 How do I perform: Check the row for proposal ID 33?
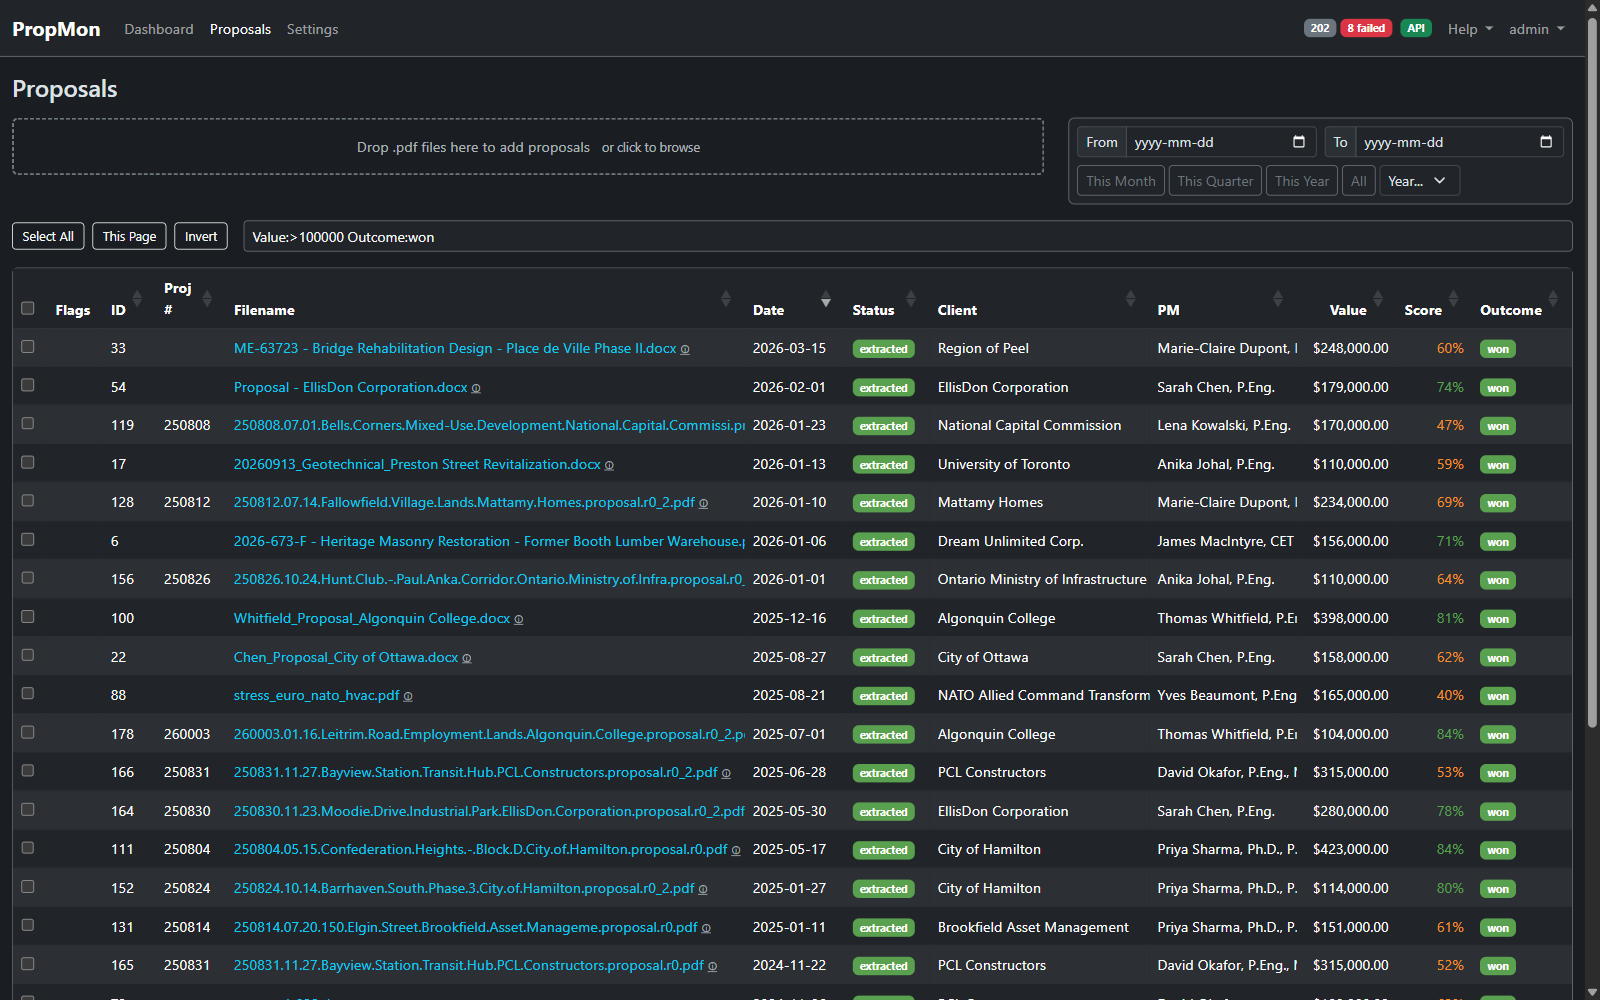28,347
